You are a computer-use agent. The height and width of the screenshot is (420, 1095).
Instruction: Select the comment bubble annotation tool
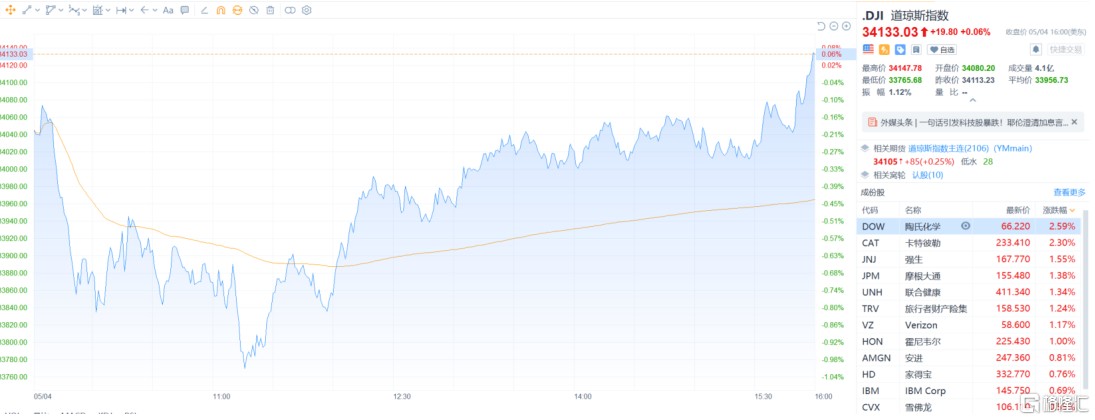tap(184, 10)
